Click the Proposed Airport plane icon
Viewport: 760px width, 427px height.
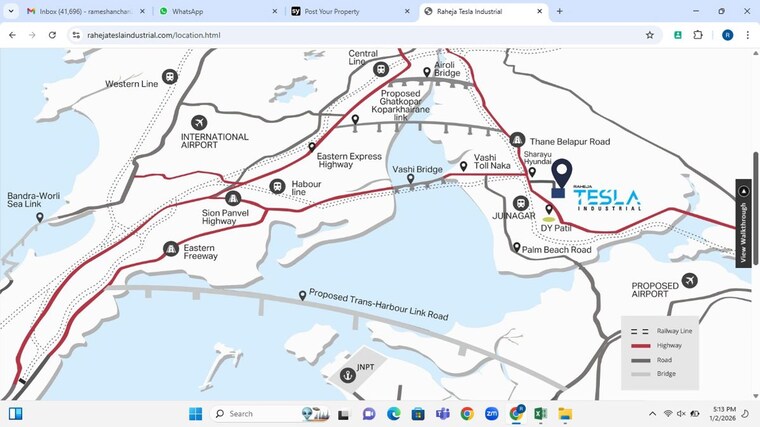coord(689,280)
